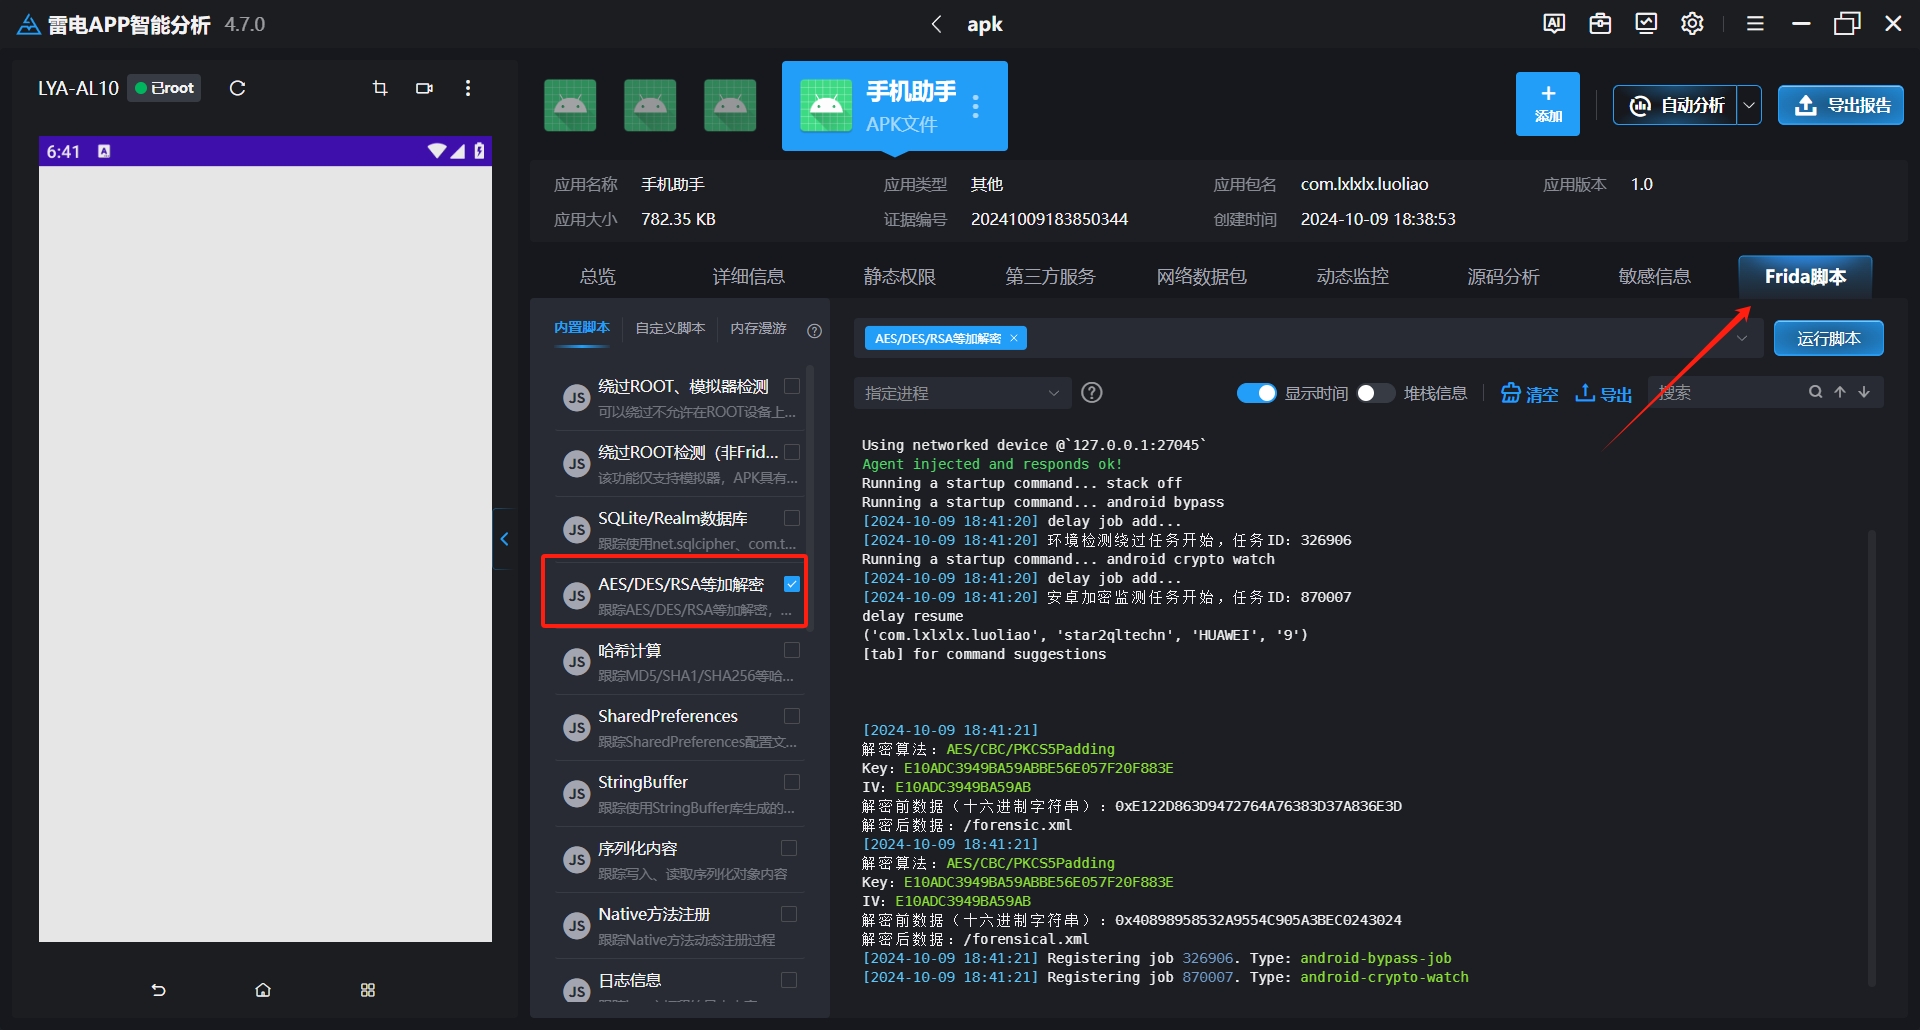Select the first green Android APK thumbnail
The image size is (1920, 1030).
[x=570, y=105]
